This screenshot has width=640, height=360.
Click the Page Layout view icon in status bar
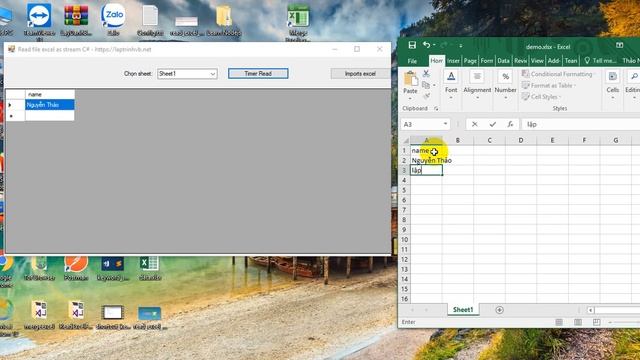578,322
